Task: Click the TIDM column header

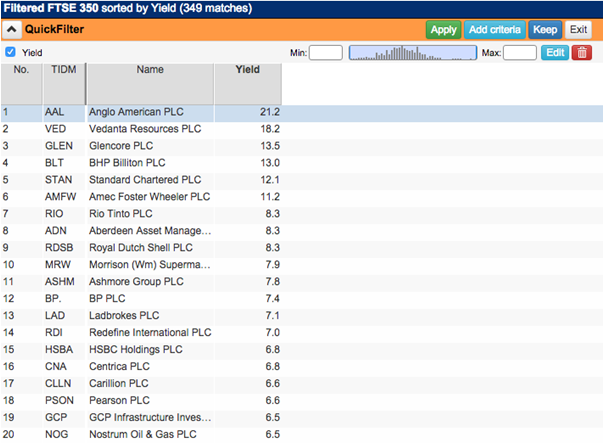Action: [x=64, y=84]
